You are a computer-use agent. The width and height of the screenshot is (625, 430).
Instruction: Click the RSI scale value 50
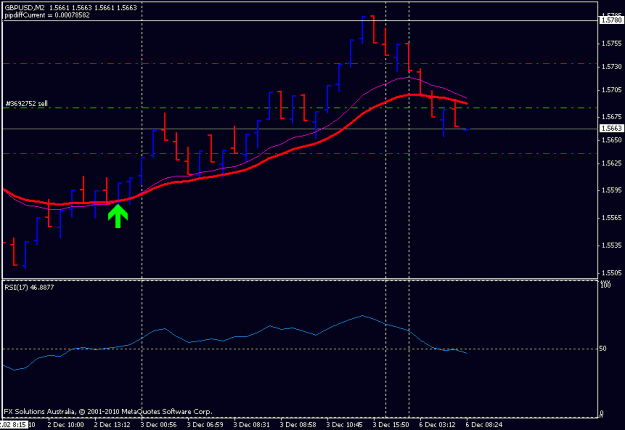[603, 349]
